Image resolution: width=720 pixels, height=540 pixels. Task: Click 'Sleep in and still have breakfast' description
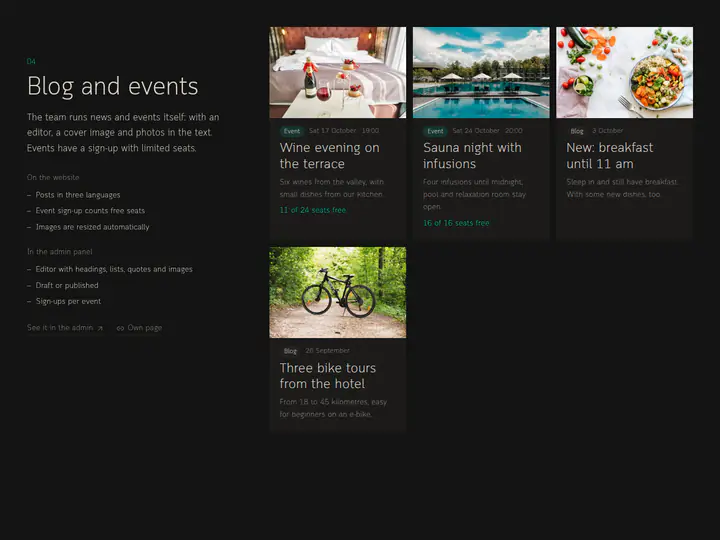622,188
